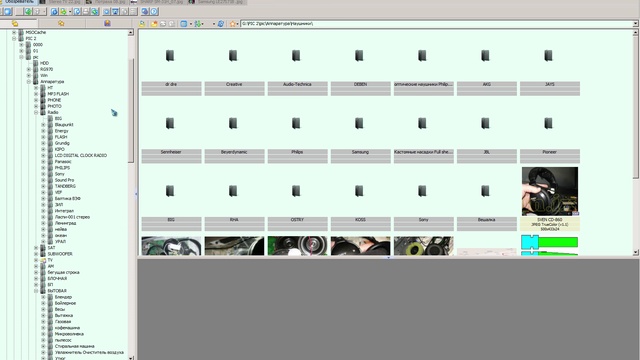Image resolution: width=640 pixels, height=360 pixels.
Task: Select the TV folder in tree
Action: tap(50, 260)
